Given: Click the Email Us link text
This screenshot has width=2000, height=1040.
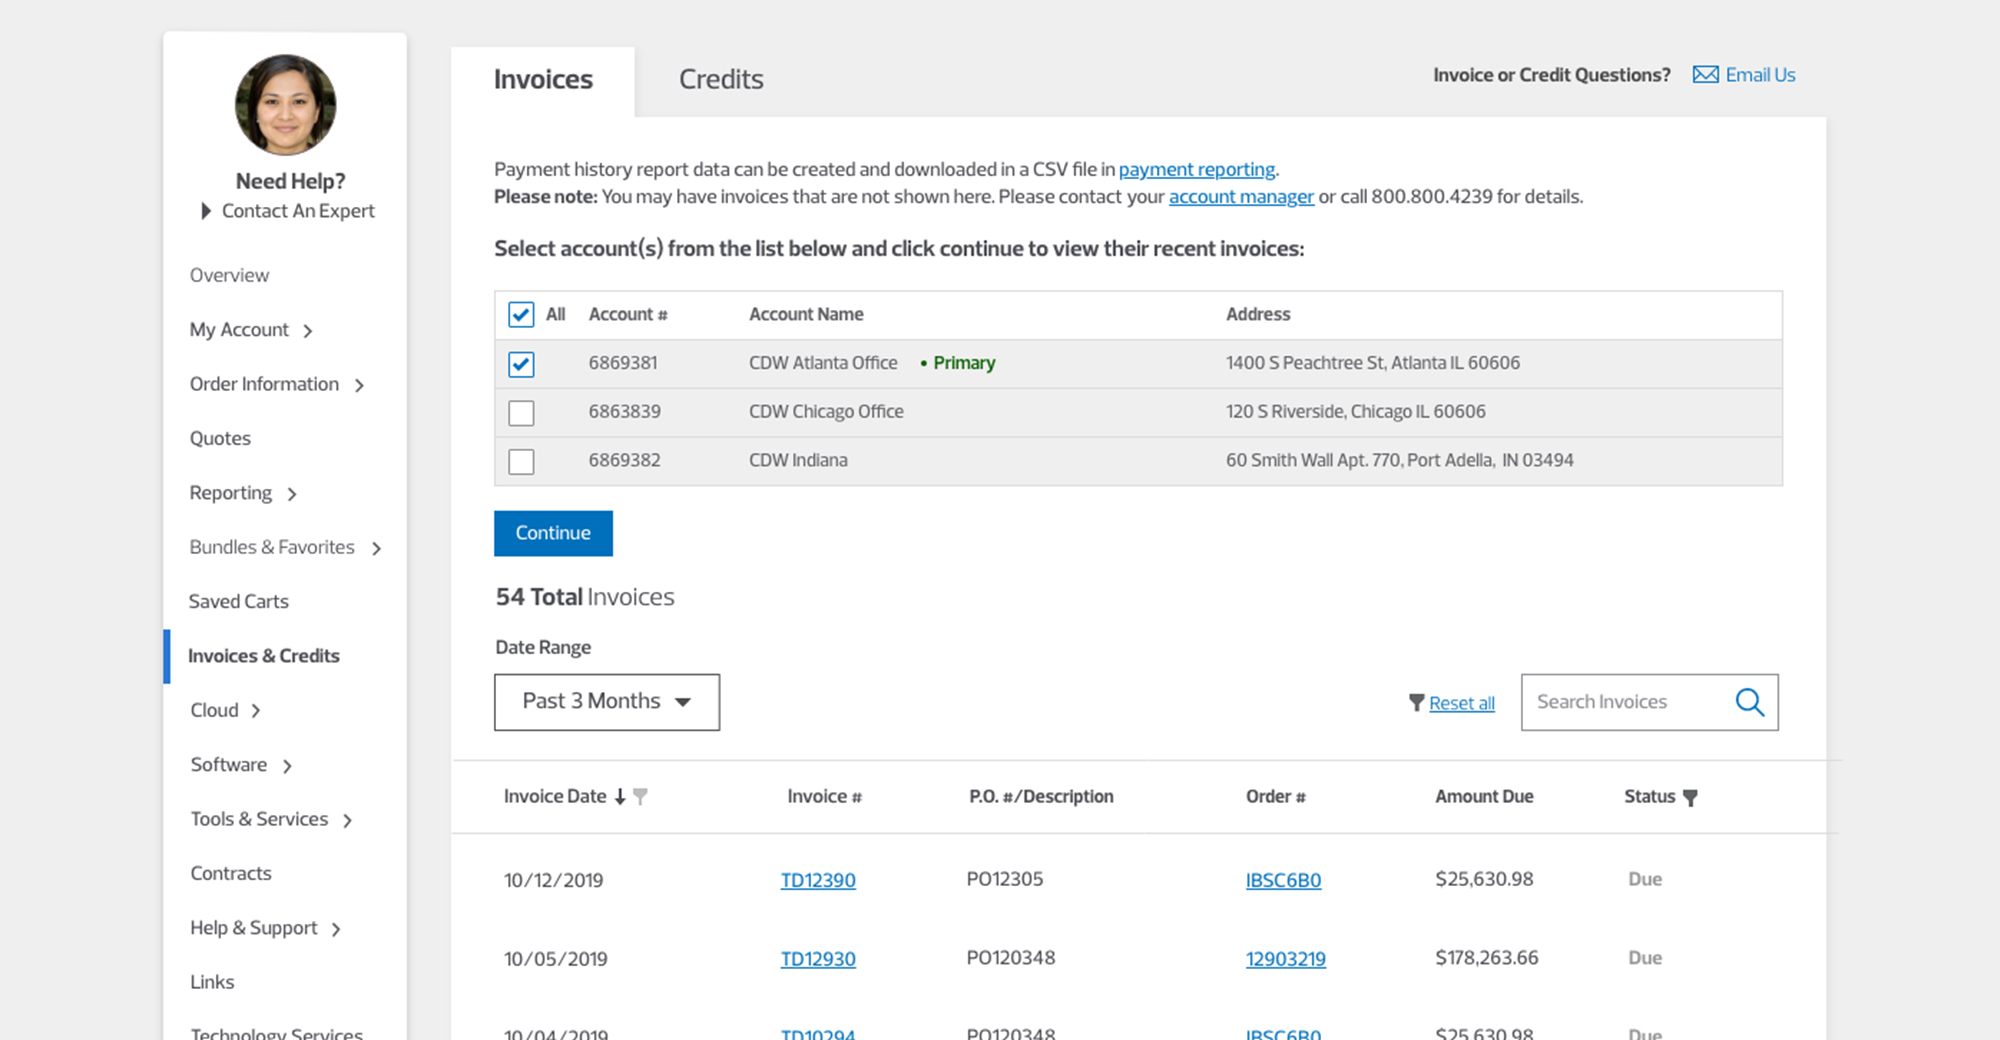Looking at the screenshot, I should 1760,75.
